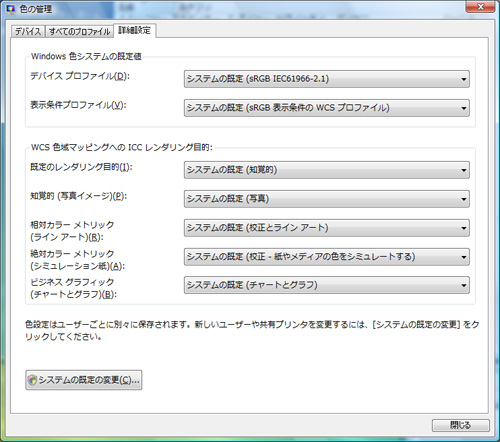Open 絶対カラー メトリック dropdown
500x442 pixels.
[327, 257]
